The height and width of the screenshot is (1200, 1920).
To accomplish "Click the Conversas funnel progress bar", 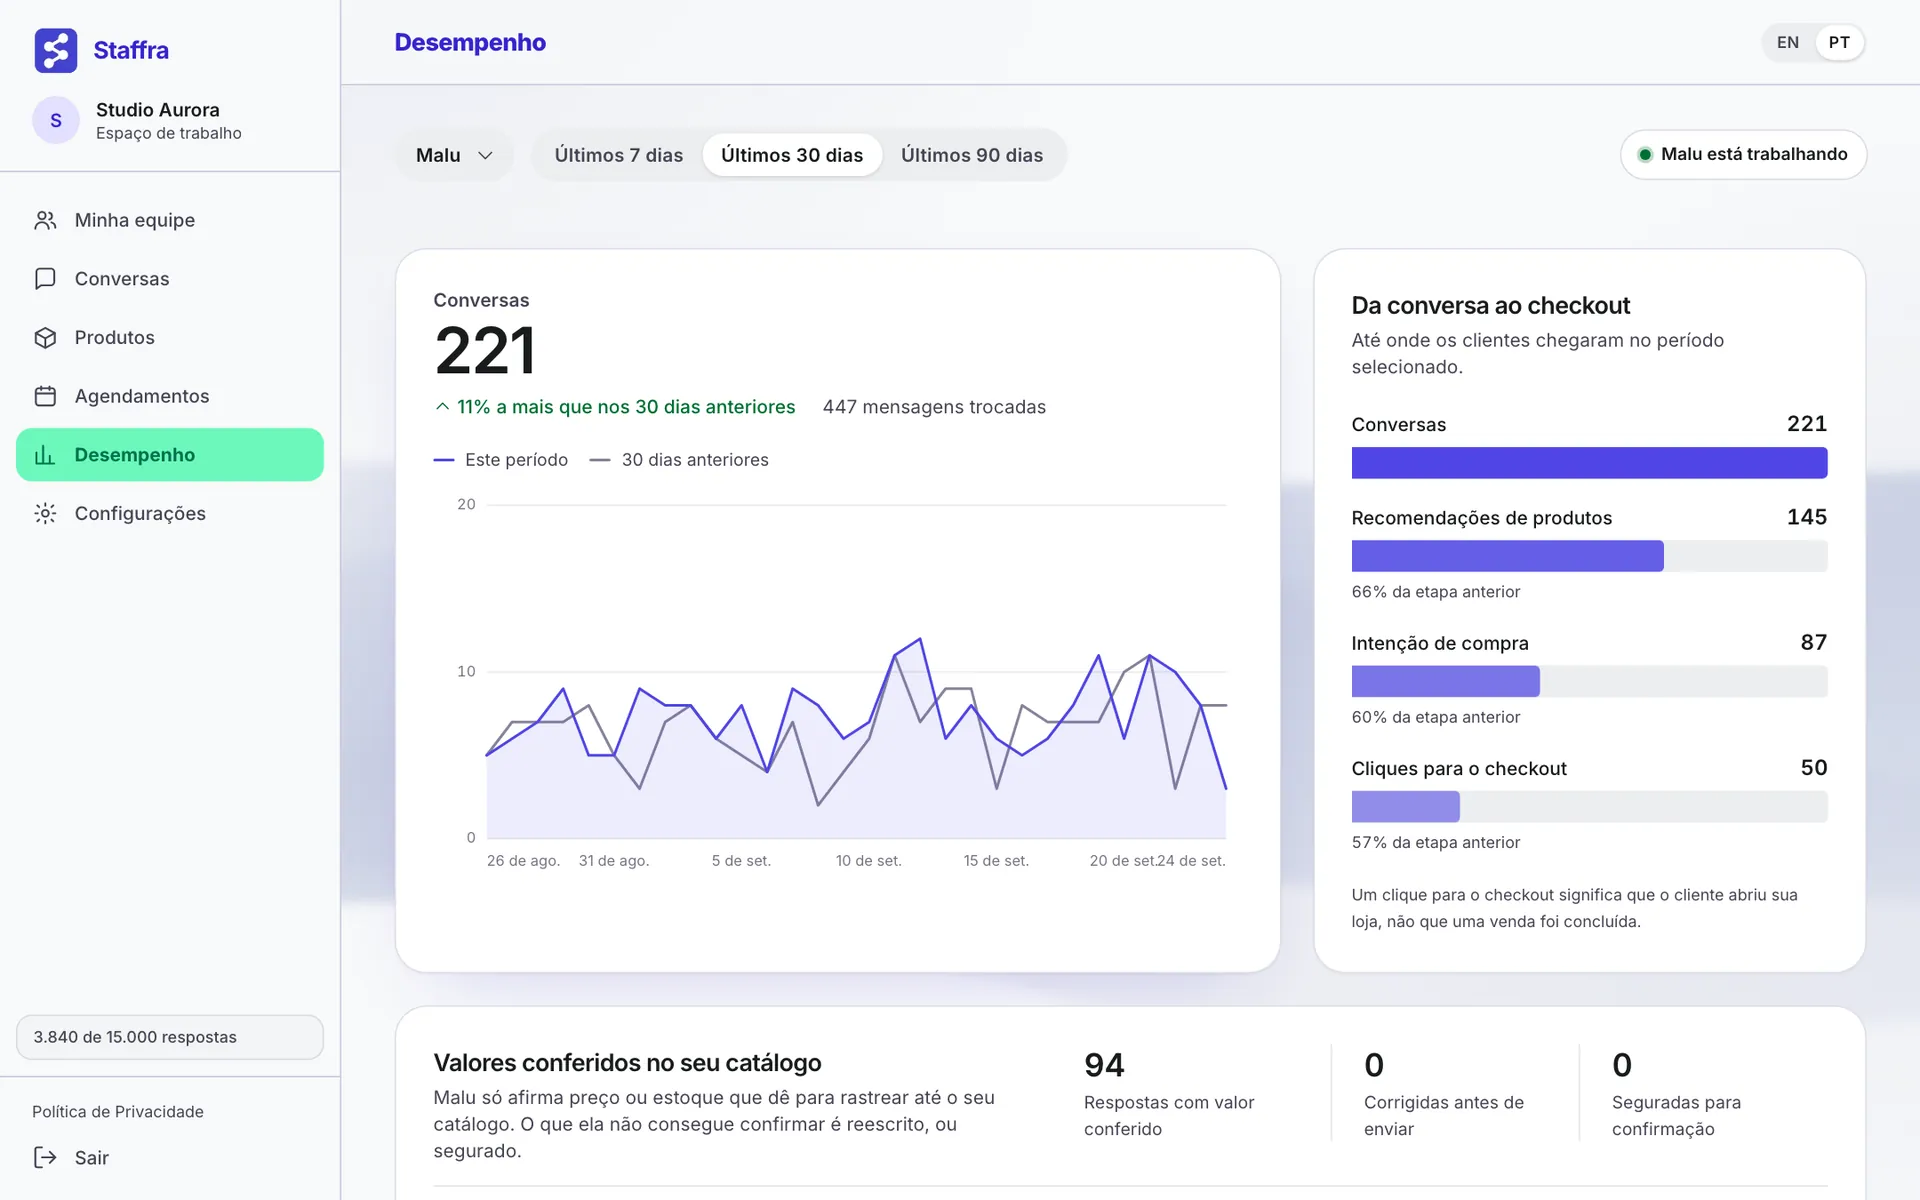I will [1589, 463].
